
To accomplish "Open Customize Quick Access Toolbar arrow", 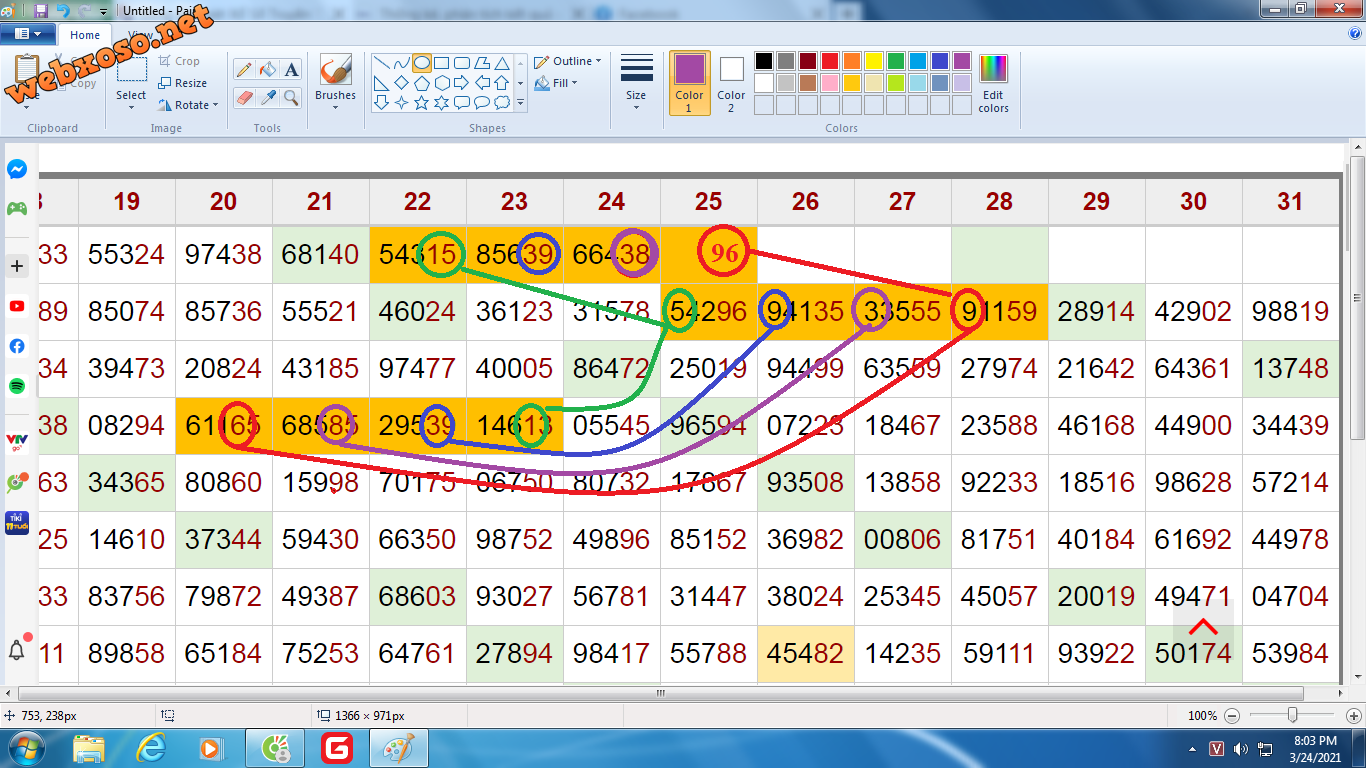I will [103, 12].
